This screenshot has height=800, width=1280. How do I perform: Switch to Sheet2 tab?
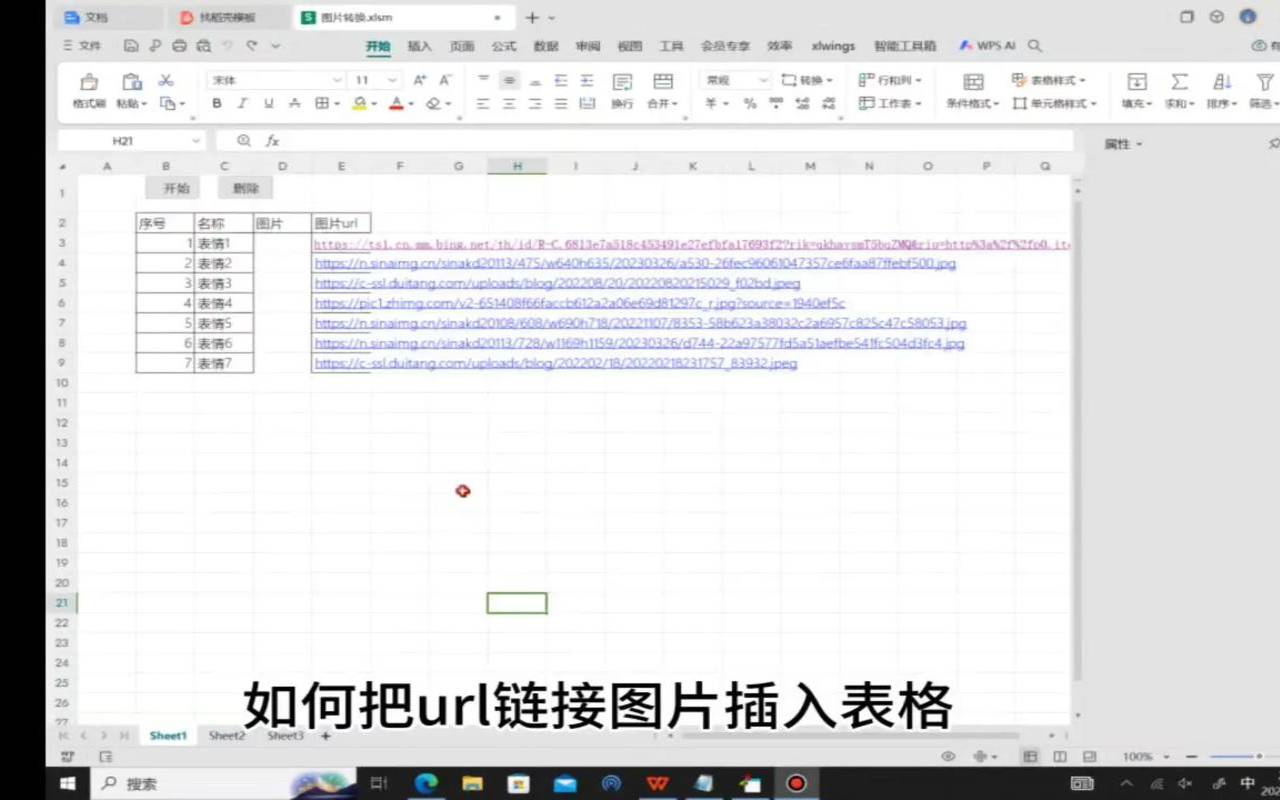(227, 736)
